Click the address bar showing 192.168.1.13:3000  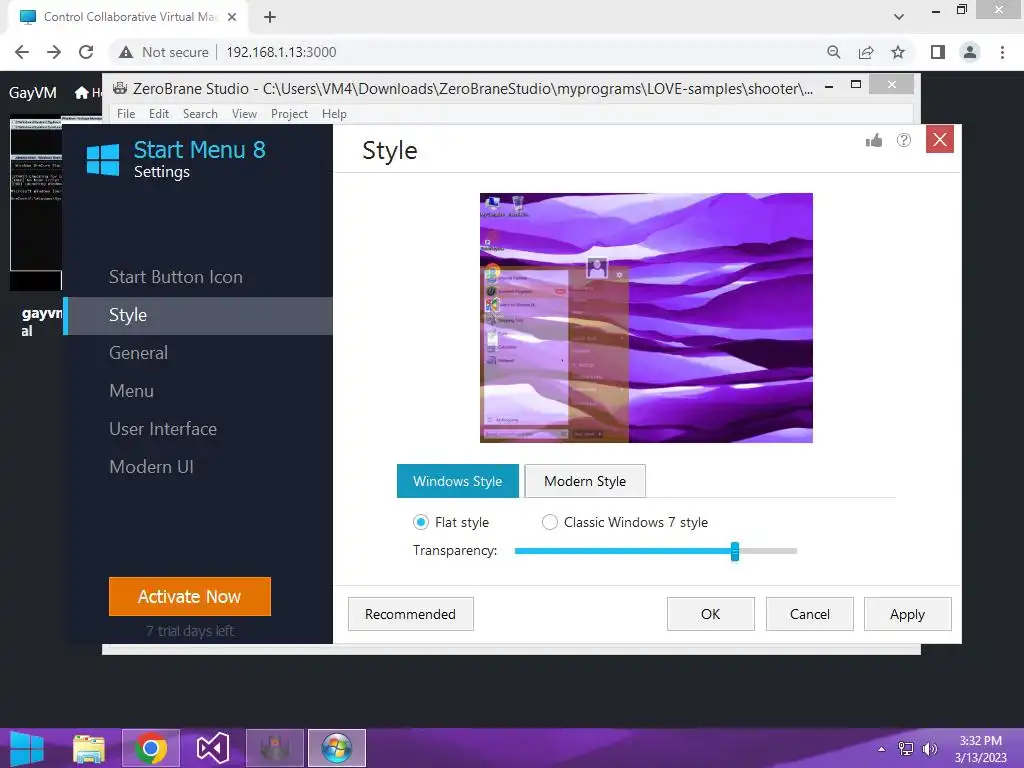(x=281, y=52)
